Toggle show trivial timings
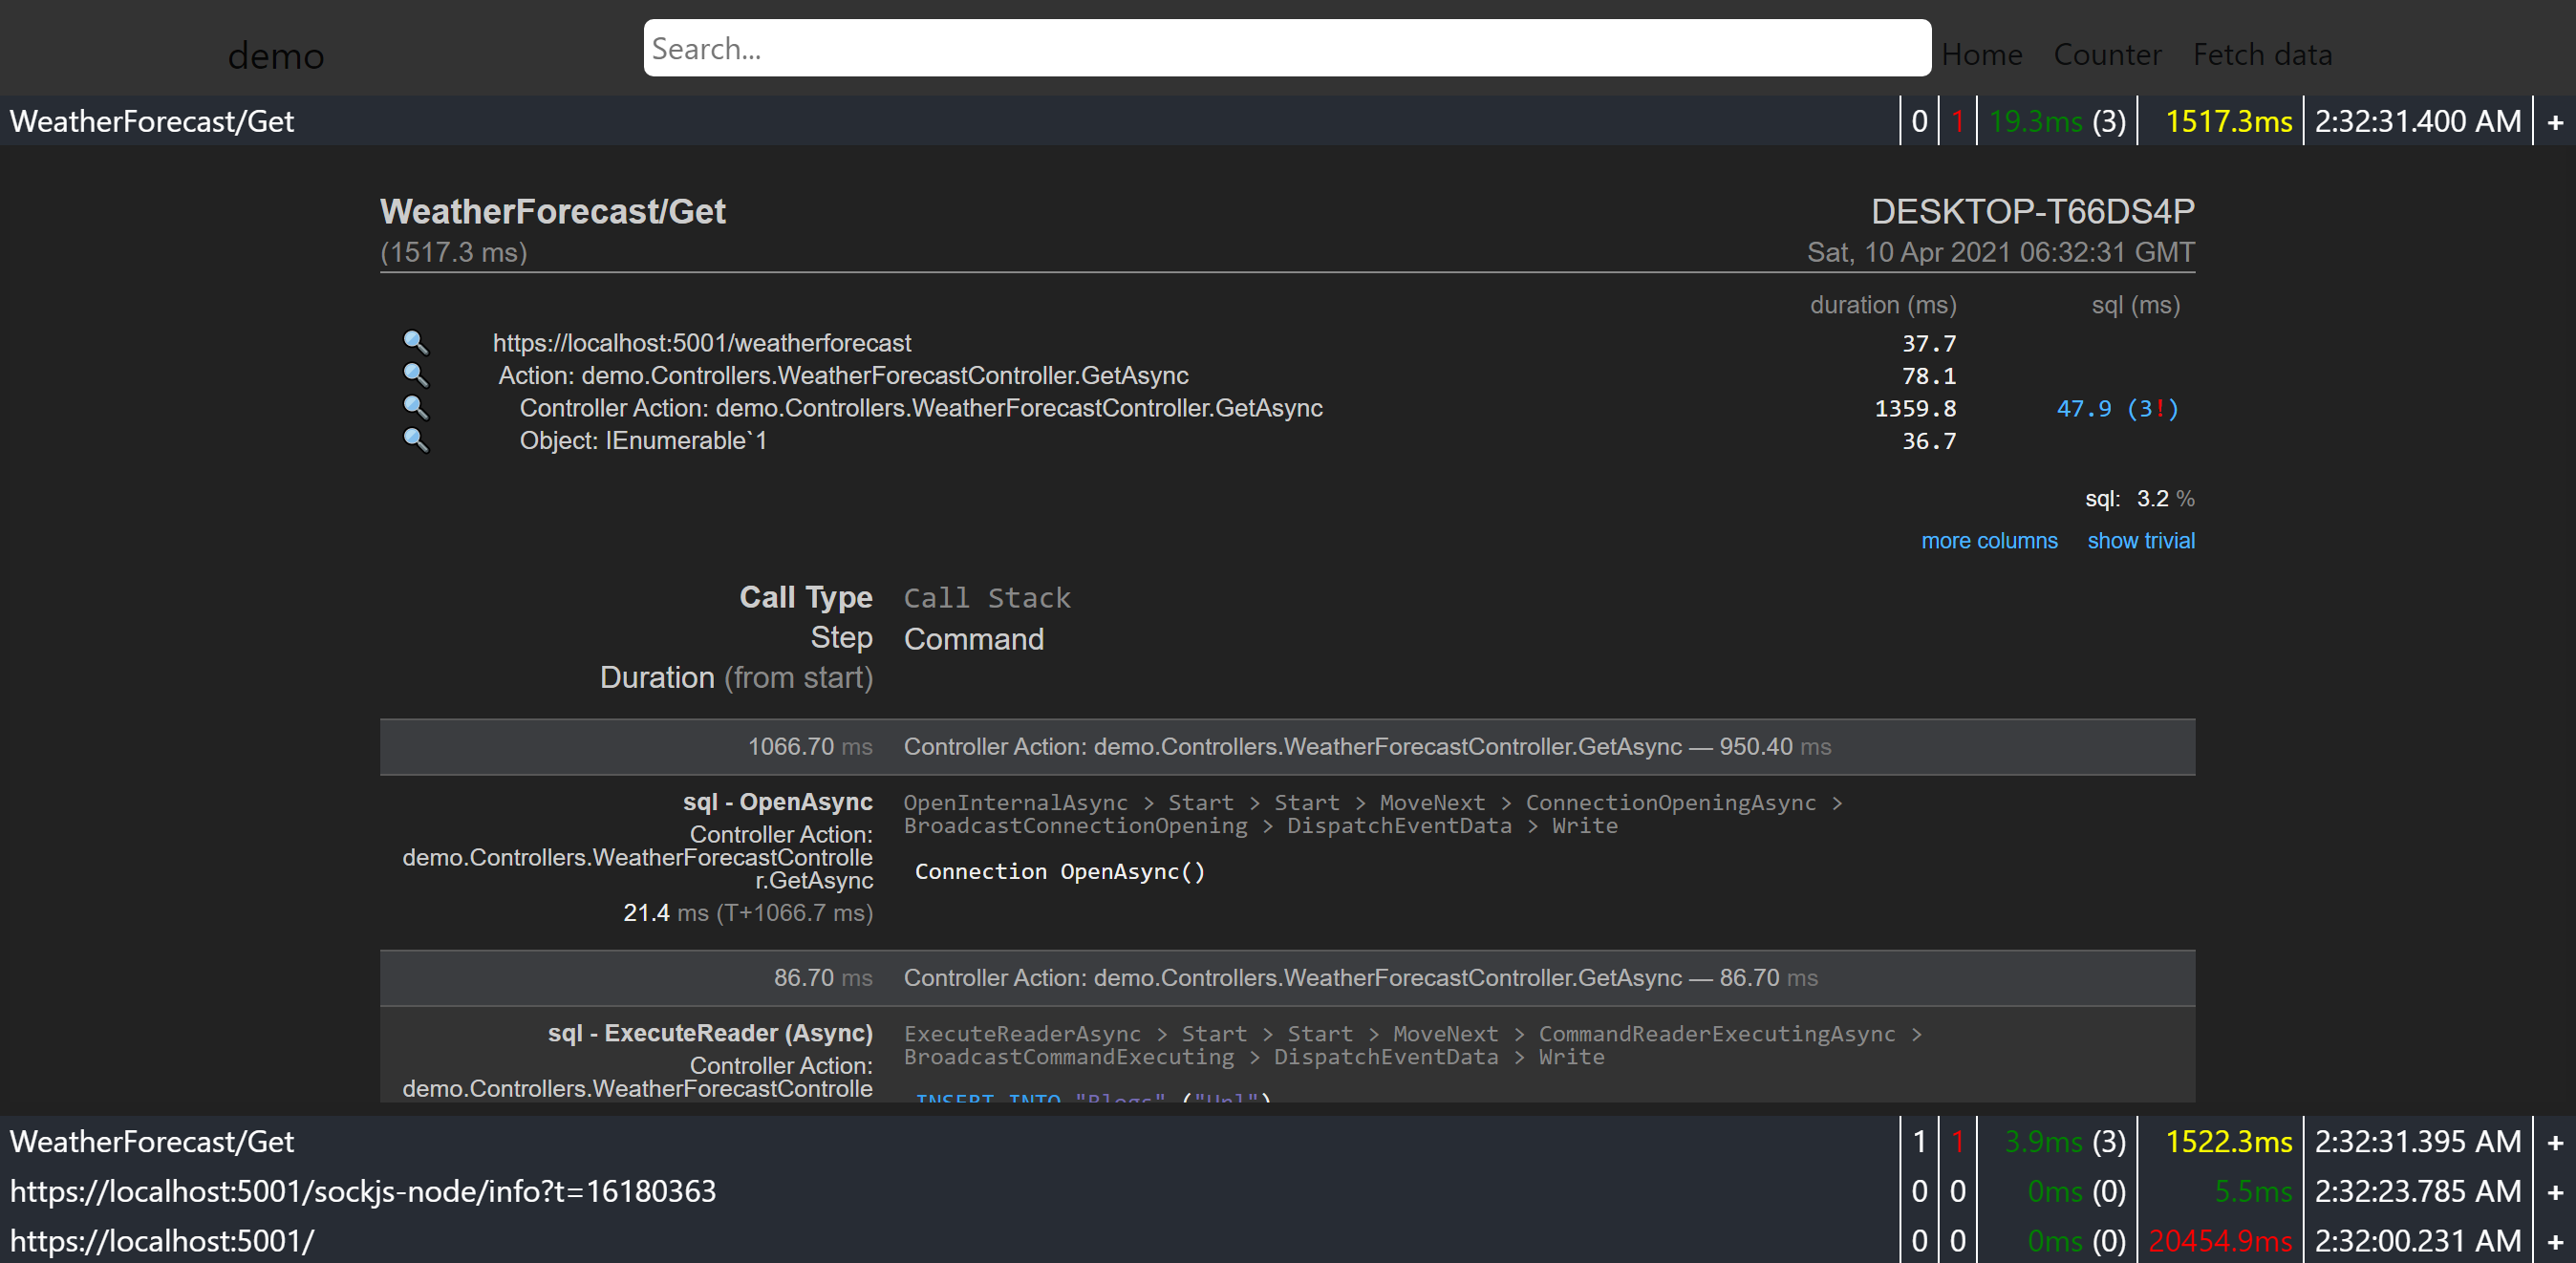 pyautogui.click(x=2141, y=540)
